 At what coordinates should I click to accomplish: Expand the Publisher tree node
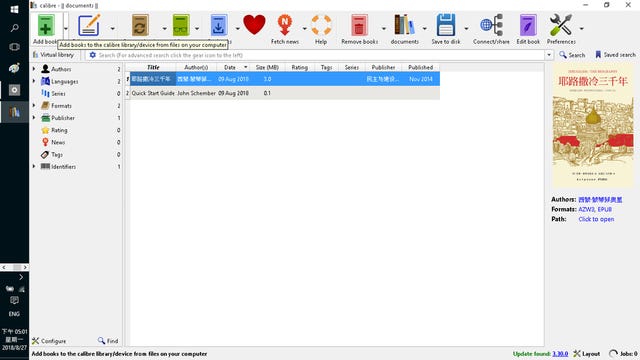[x=34, y=118]
